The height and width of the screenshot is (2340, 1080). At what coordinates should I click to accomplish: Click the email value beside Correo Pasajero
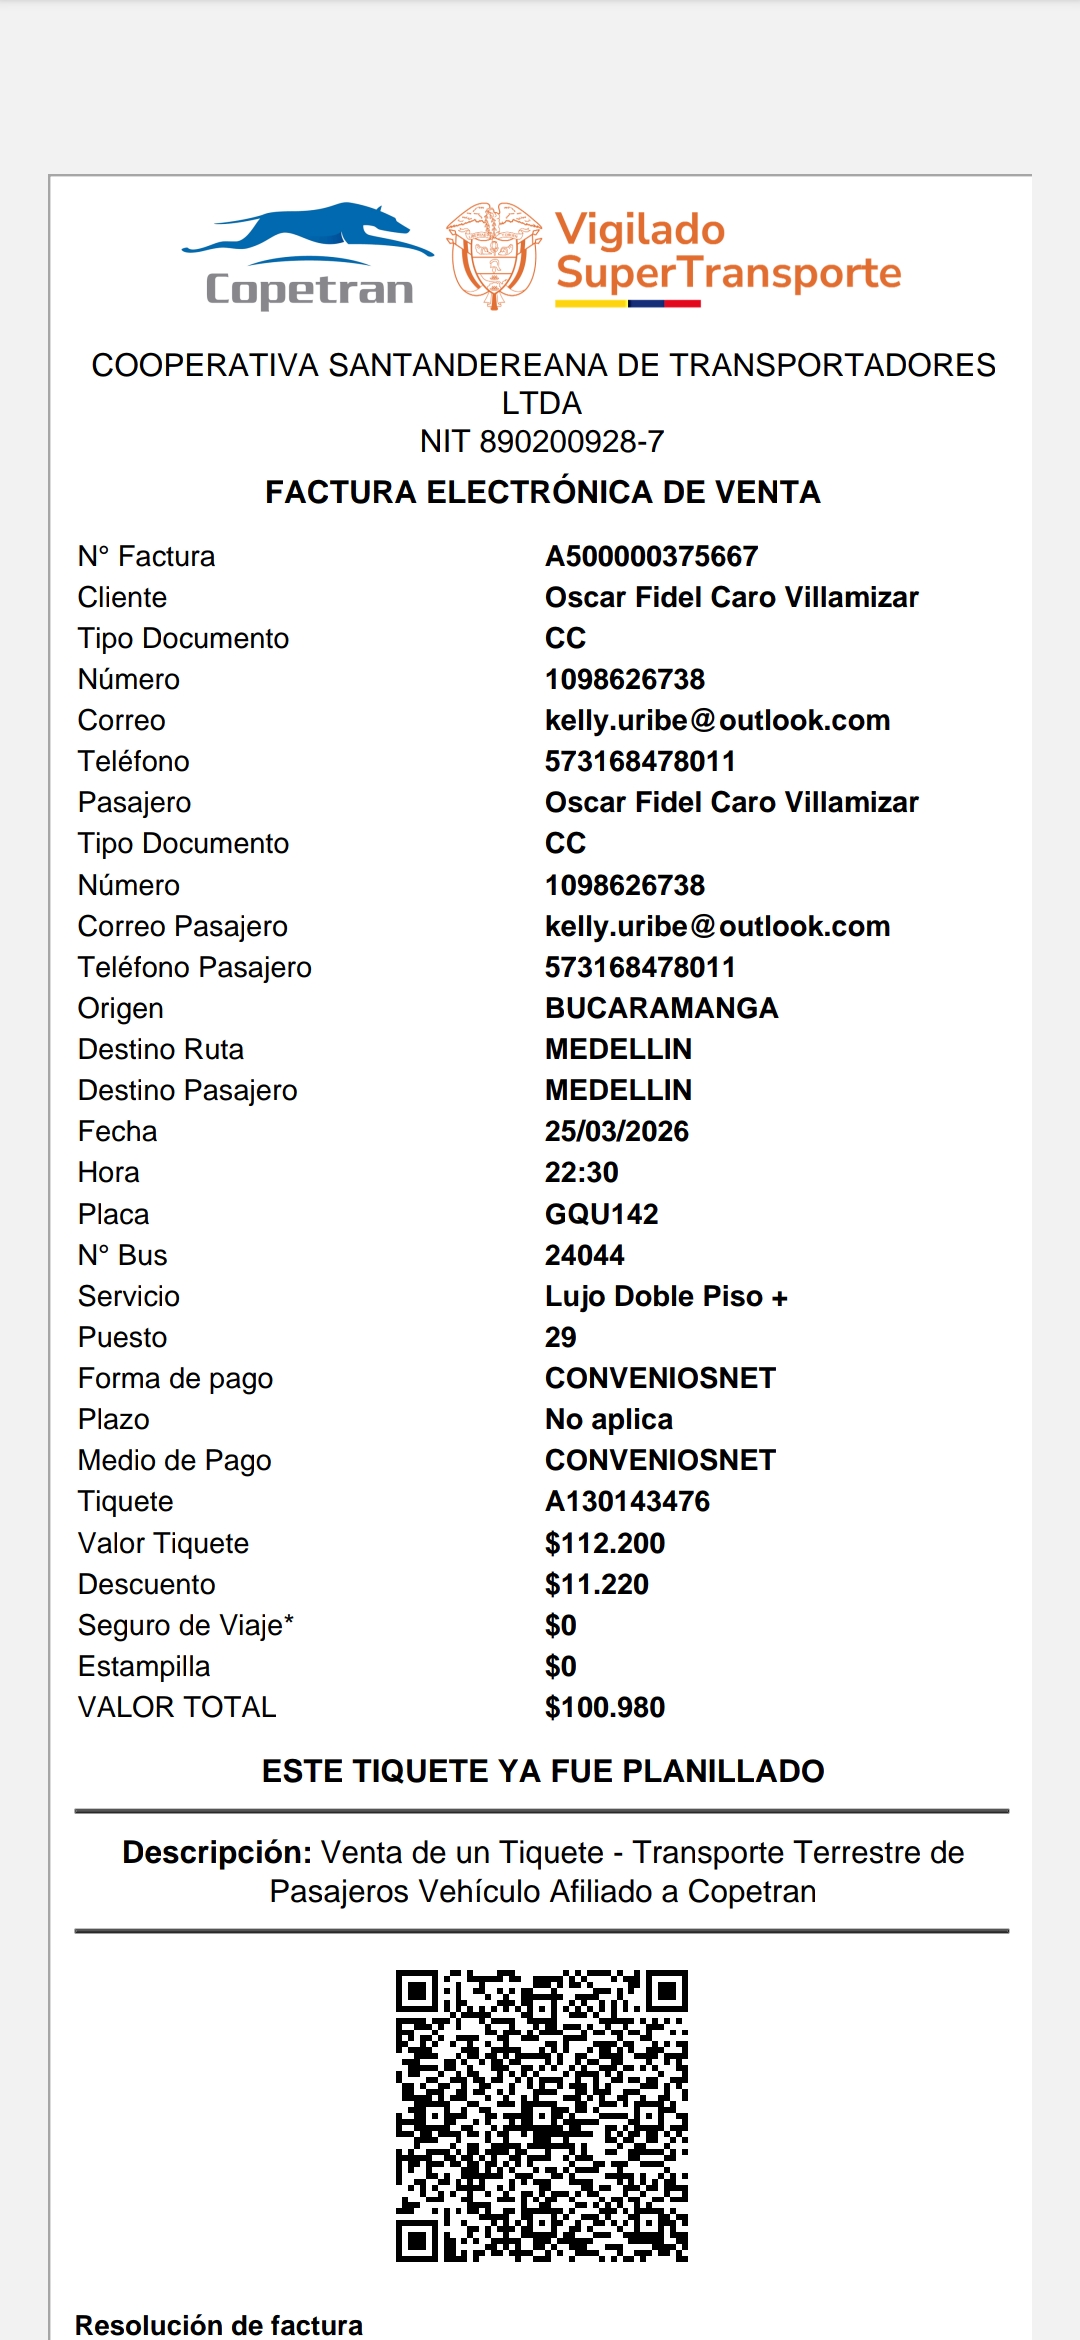717,926
